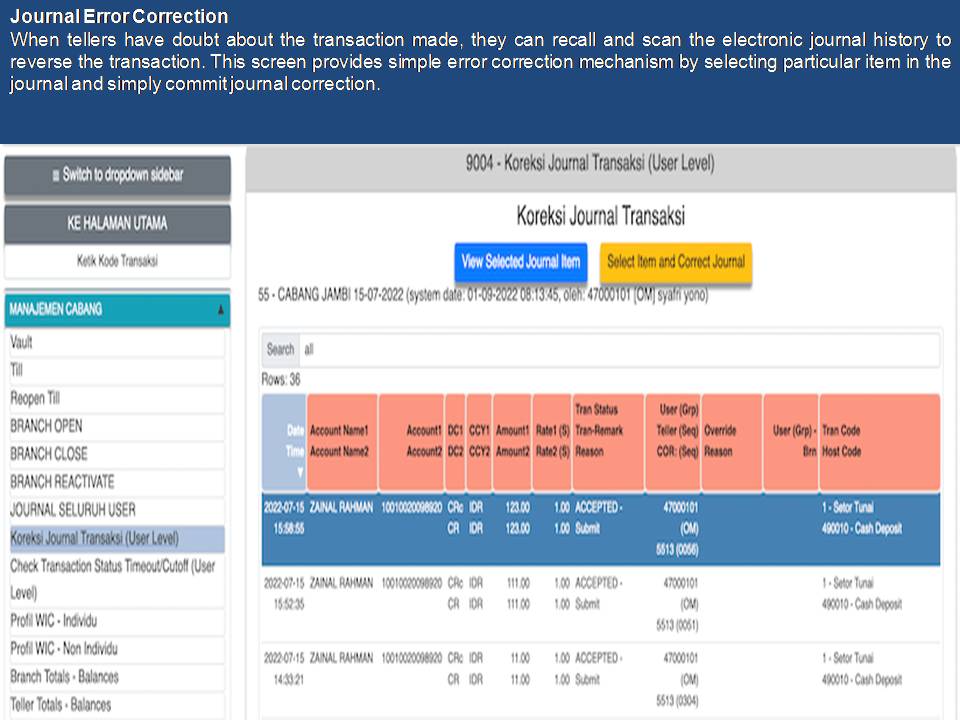Open the Till menu item
The height and width of the screenshot is (720, 960).
(117, 370)
